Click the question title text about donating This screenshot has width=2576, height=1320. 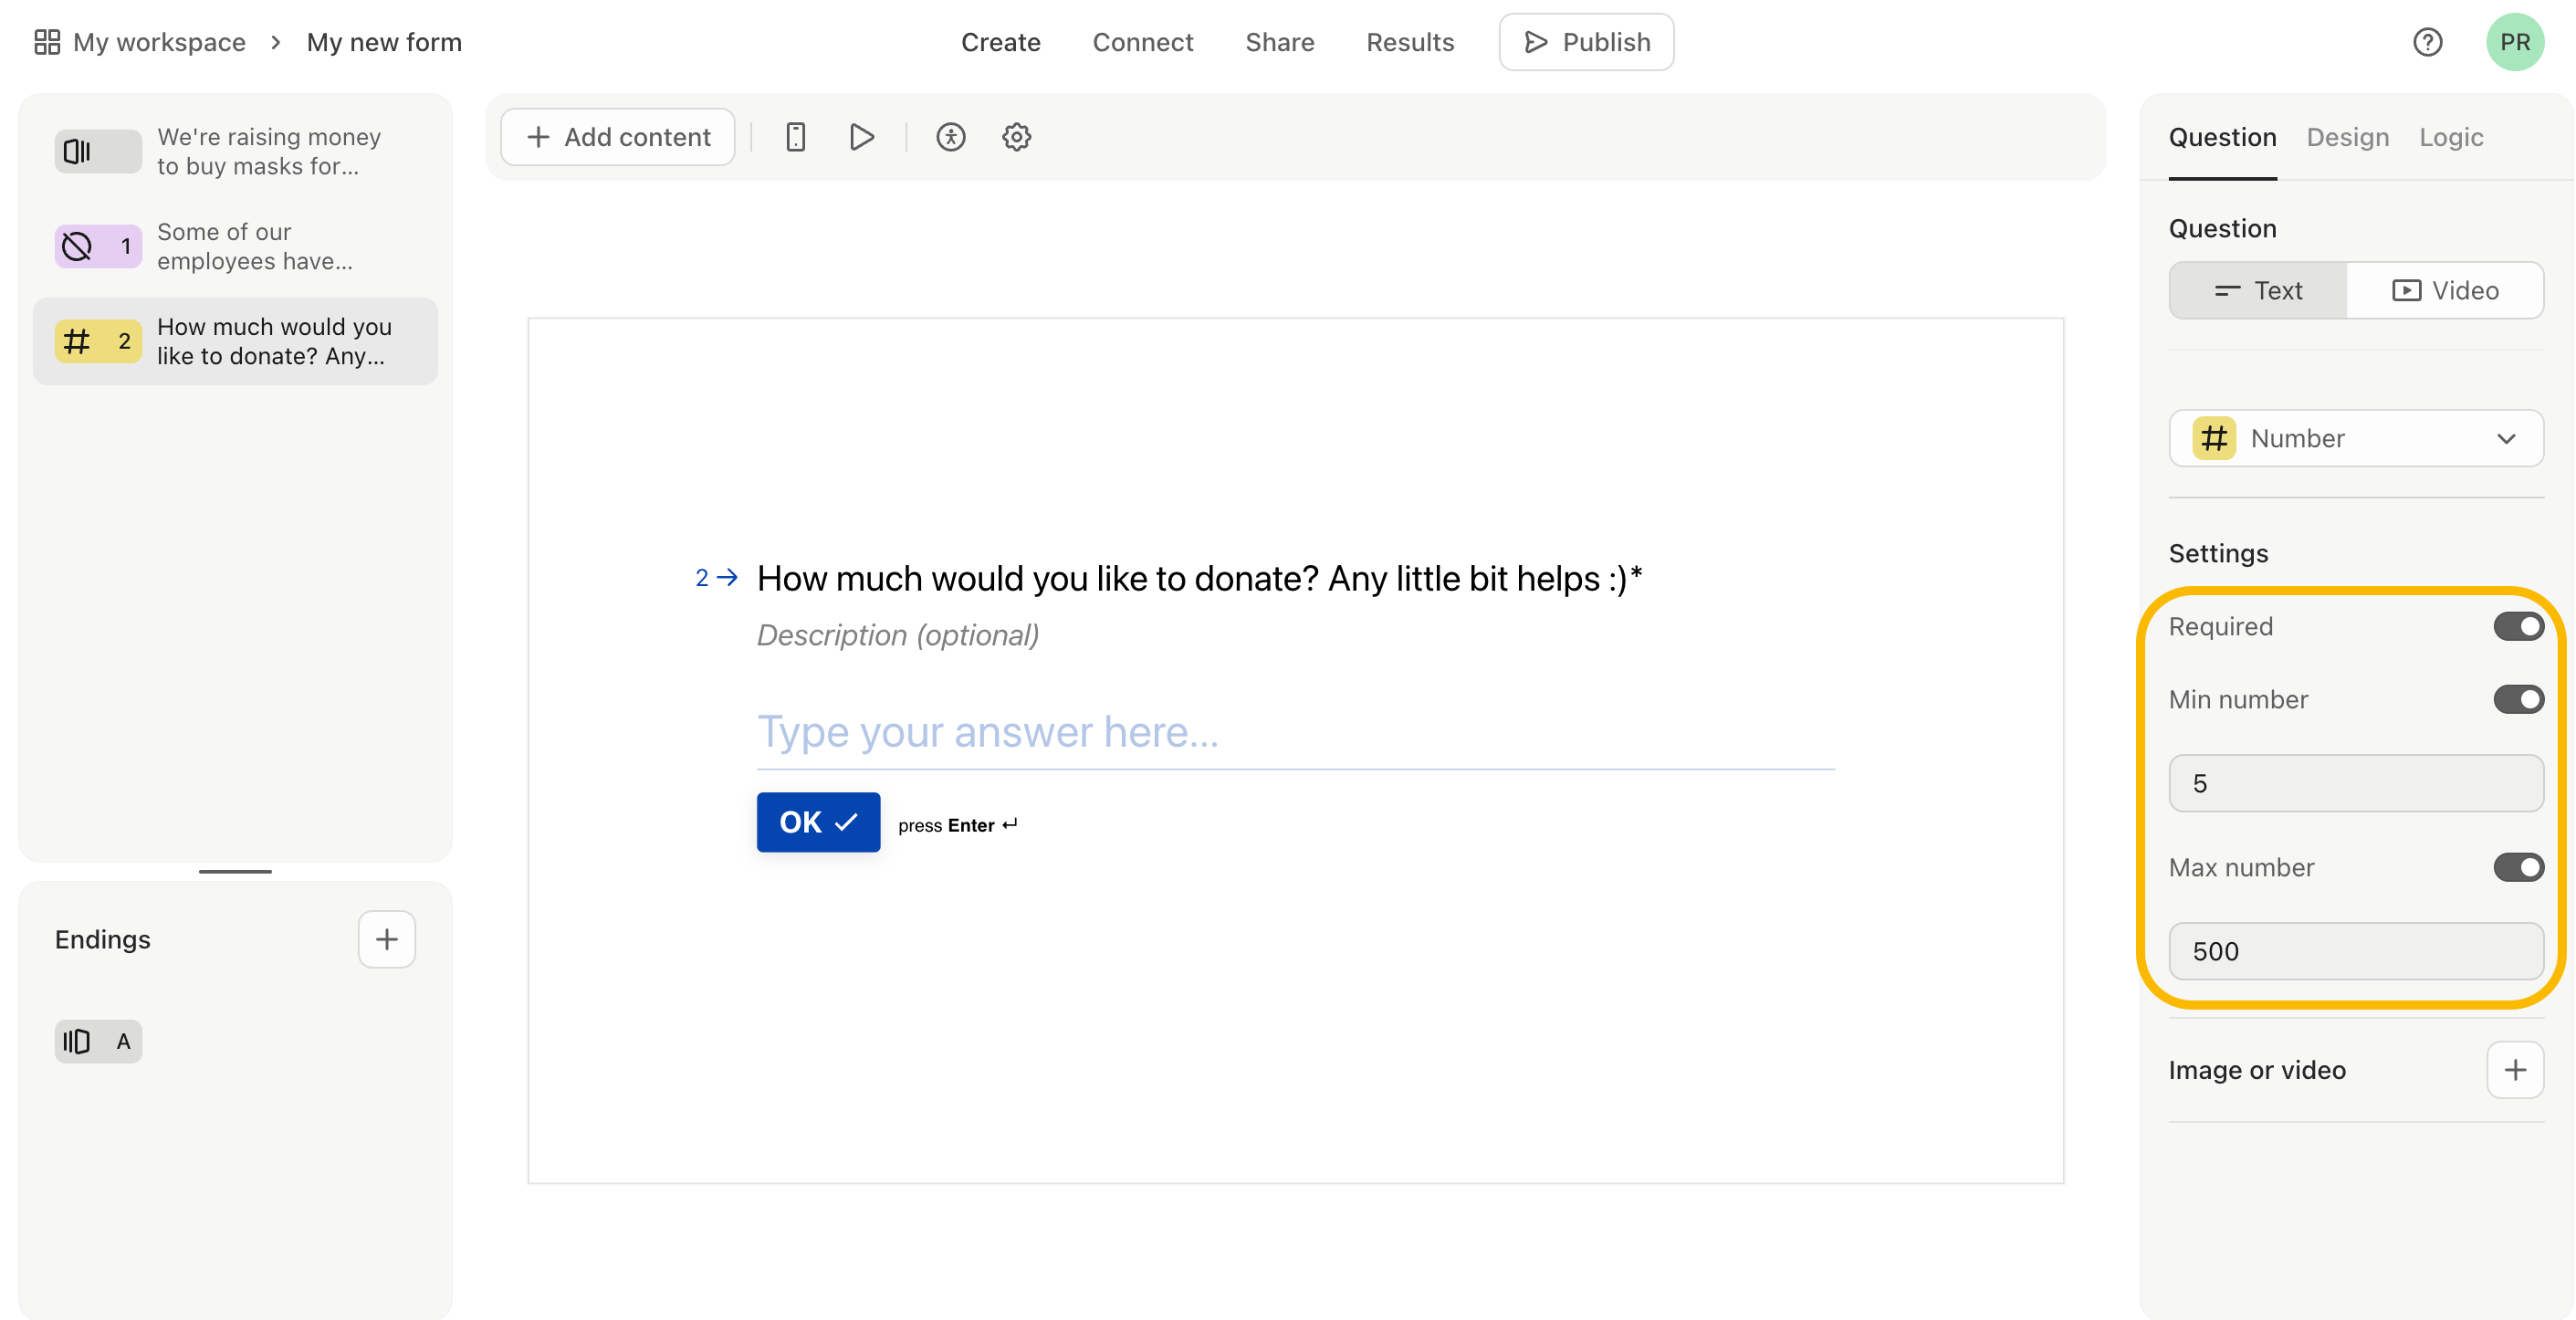coord(1199,578)
